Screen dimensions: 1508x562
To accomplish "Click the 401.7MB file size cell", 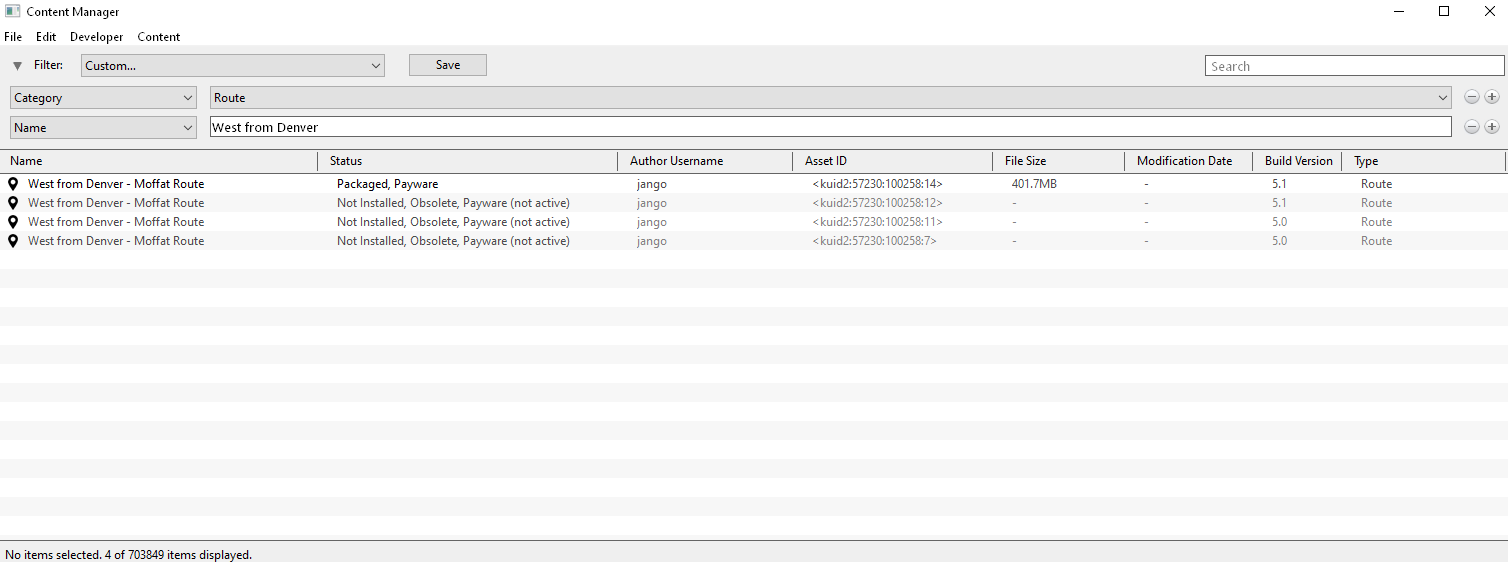I will click(x=1034, y=184).
